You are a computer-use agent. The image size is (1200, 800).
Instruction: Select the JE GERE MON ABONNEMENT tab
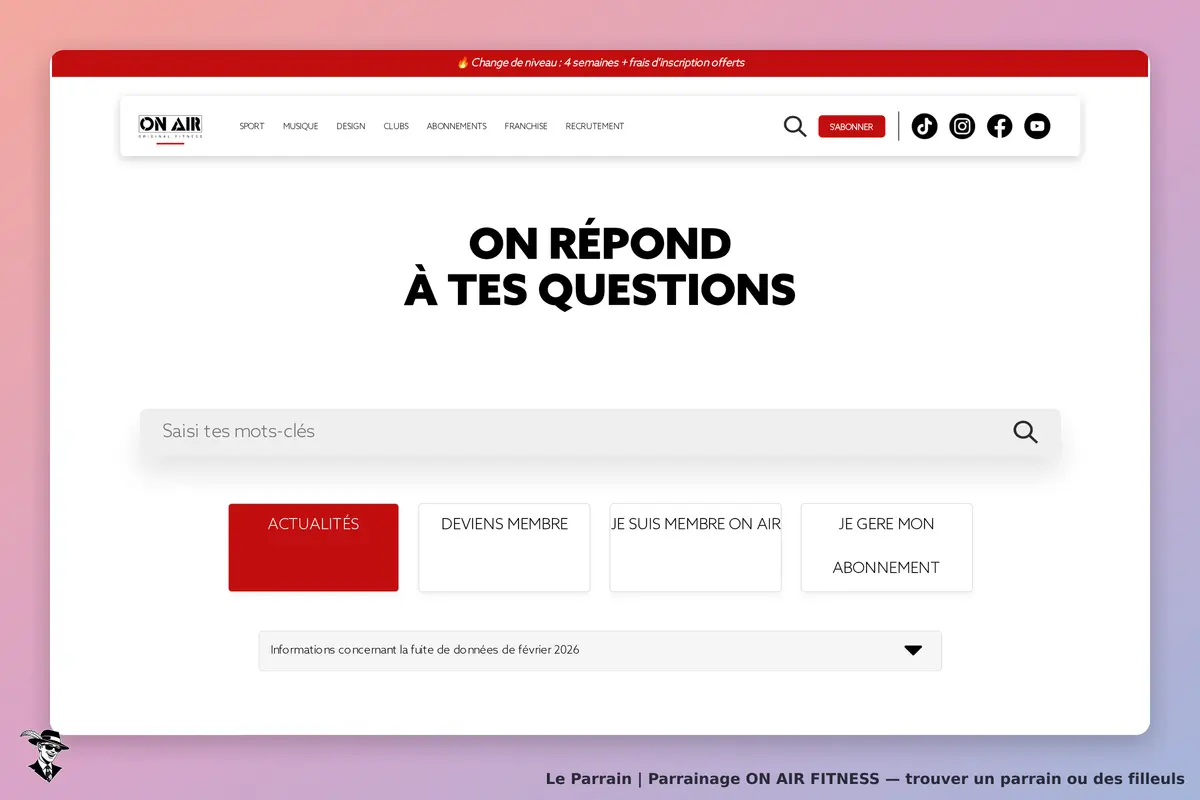(887, 547)
